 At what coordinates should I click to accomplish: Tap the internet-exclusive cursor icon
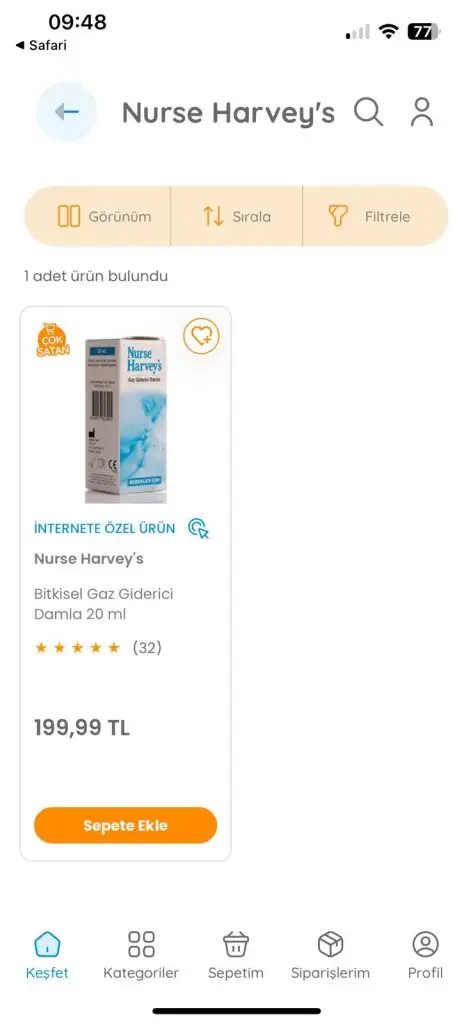198,528
